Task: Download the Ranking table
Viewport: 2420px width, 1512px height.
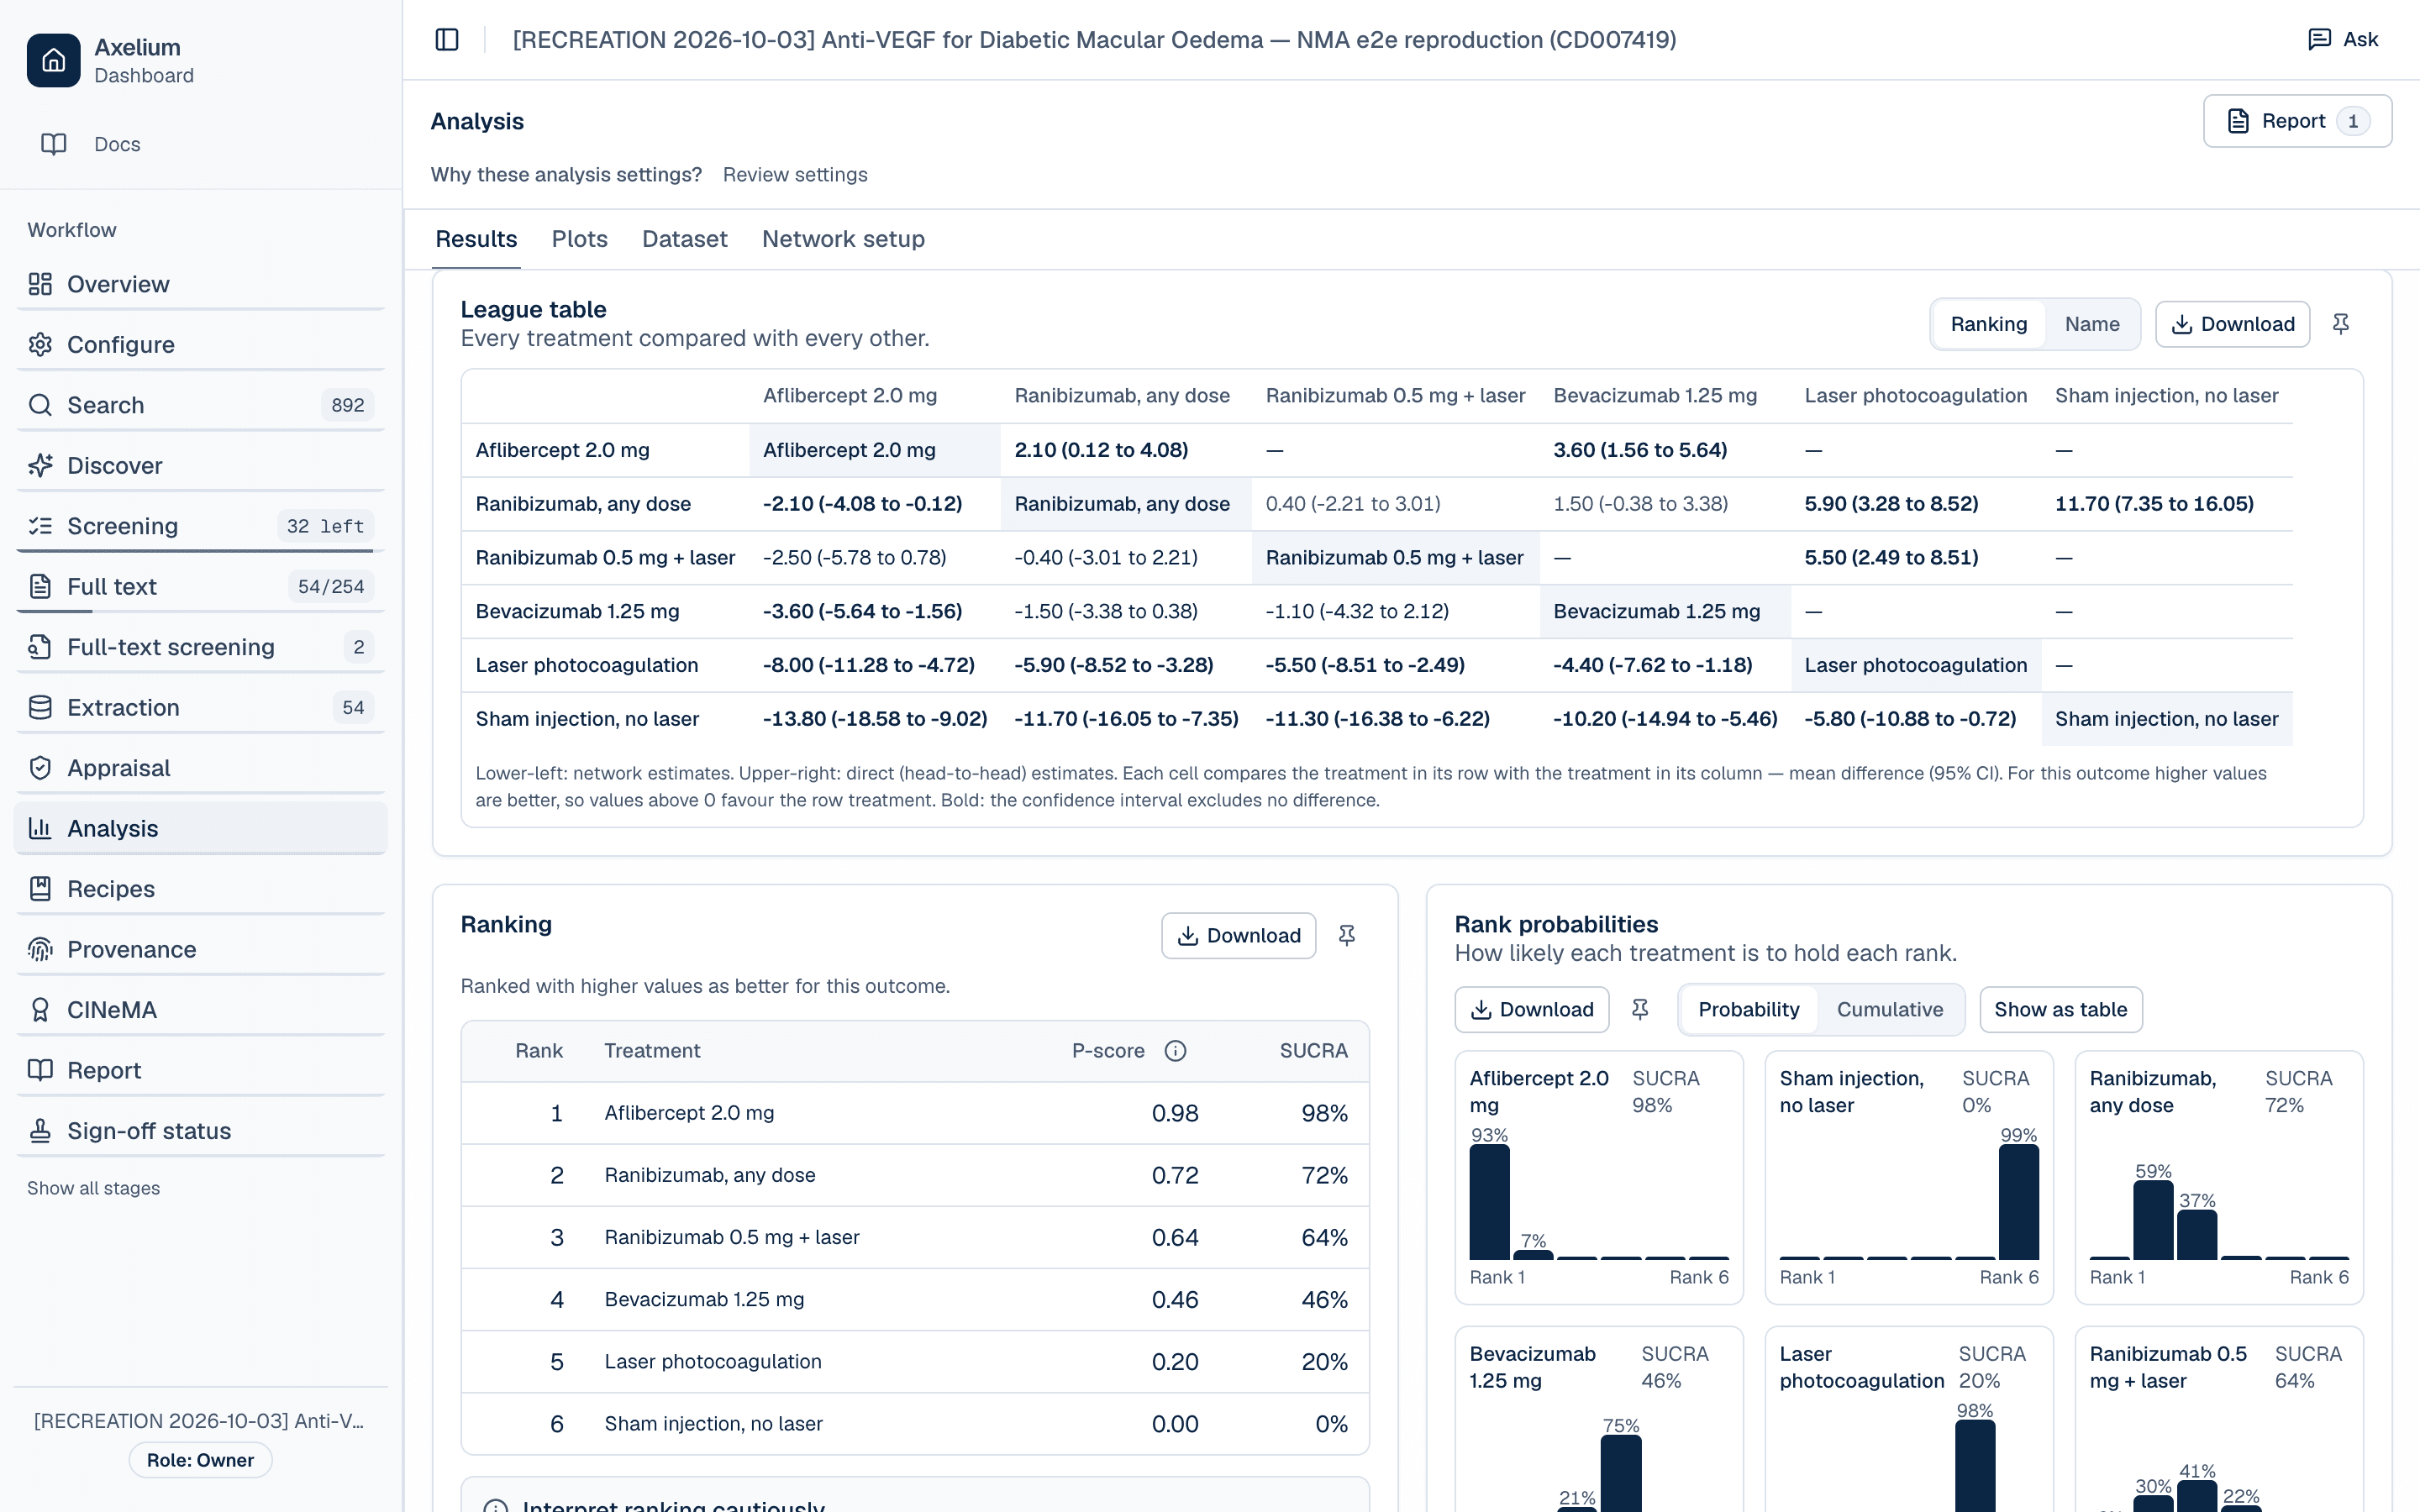Action: (x=1238, y=936)
